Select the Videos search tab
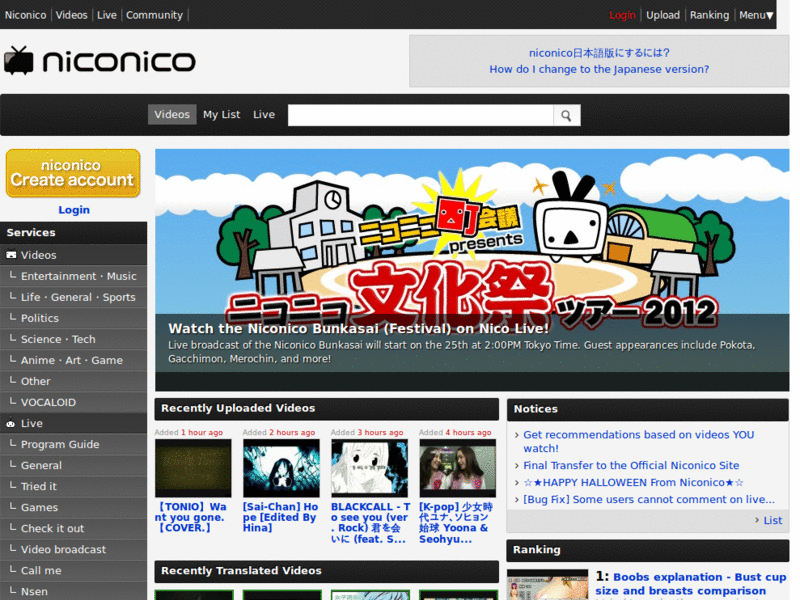800x600 pixels. click(172, 114)
